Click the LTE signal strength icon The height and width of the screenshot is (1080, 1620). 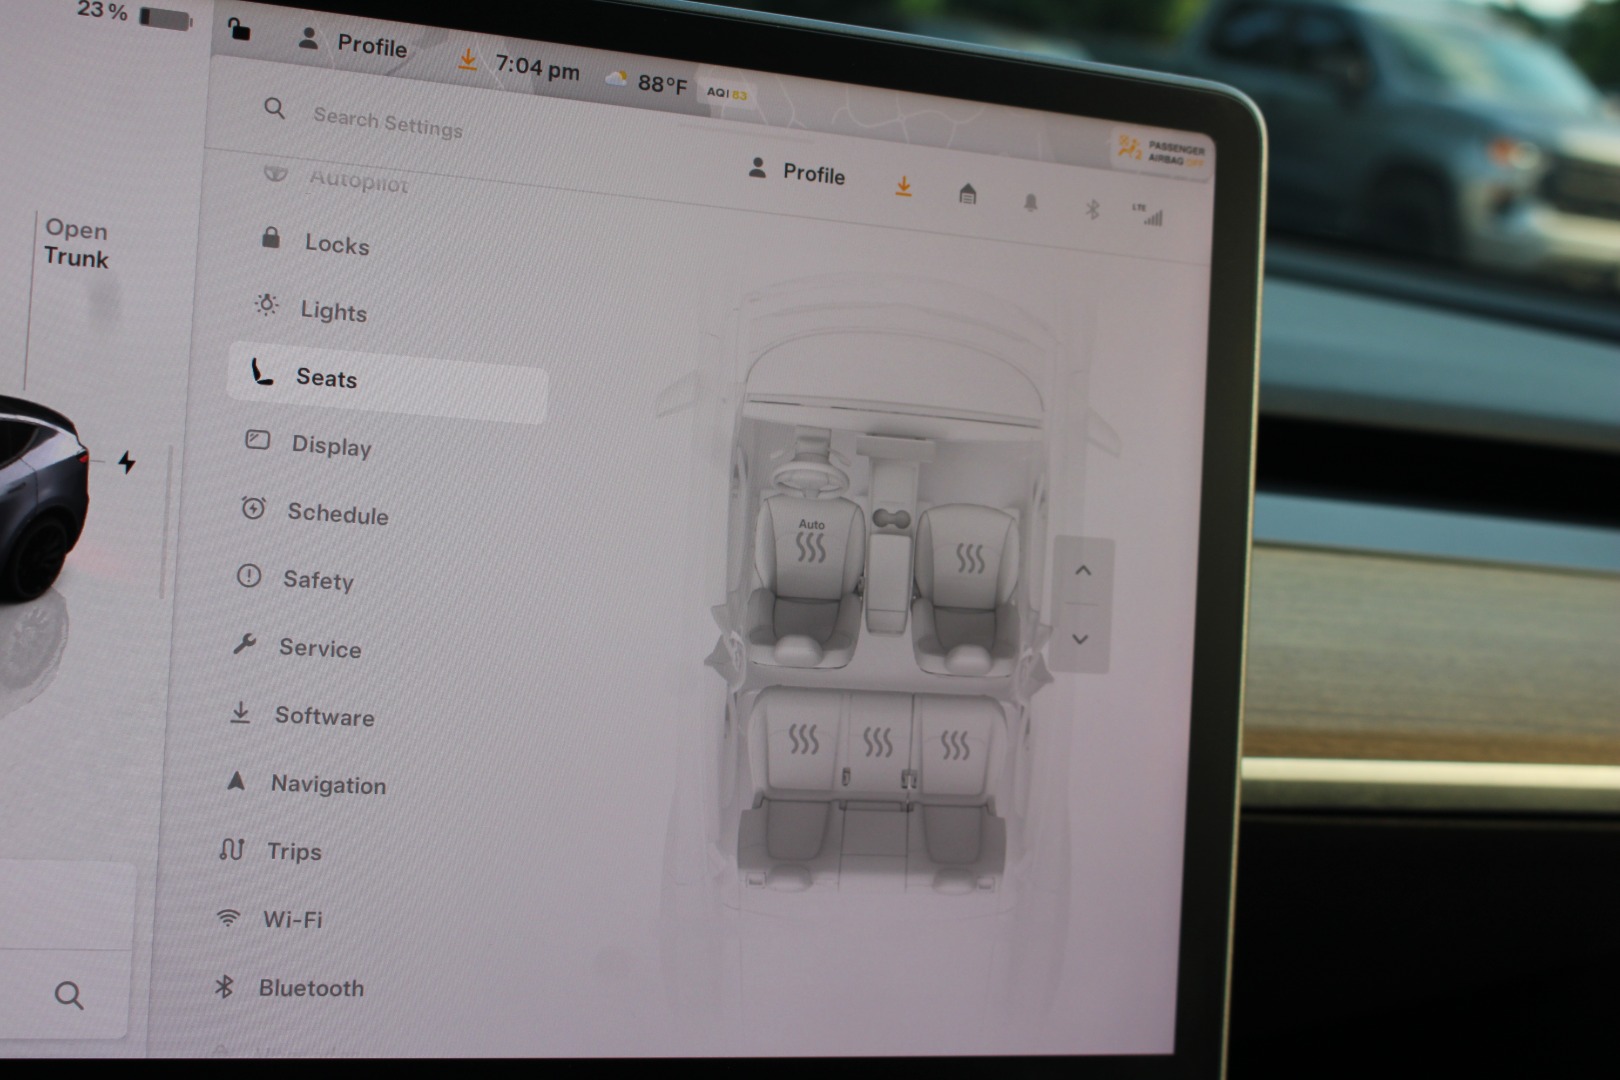coord(1148,214)
